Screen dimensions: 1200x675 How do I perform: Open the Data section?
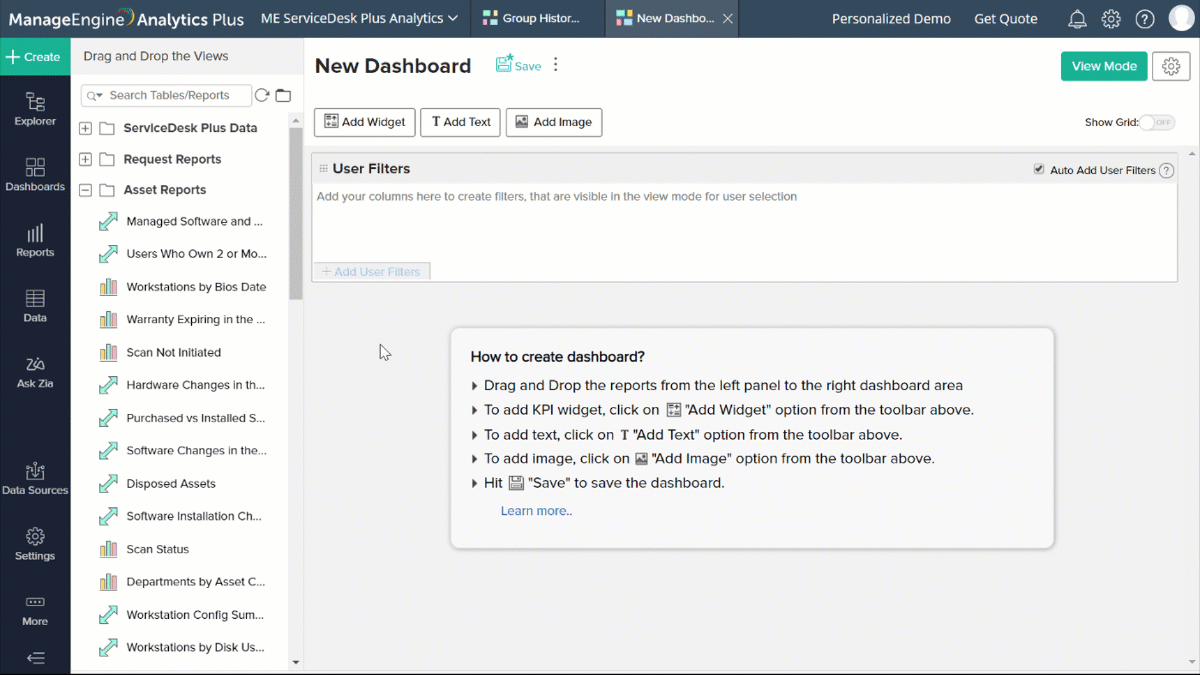pyautogui.click(x=35, y=305)
